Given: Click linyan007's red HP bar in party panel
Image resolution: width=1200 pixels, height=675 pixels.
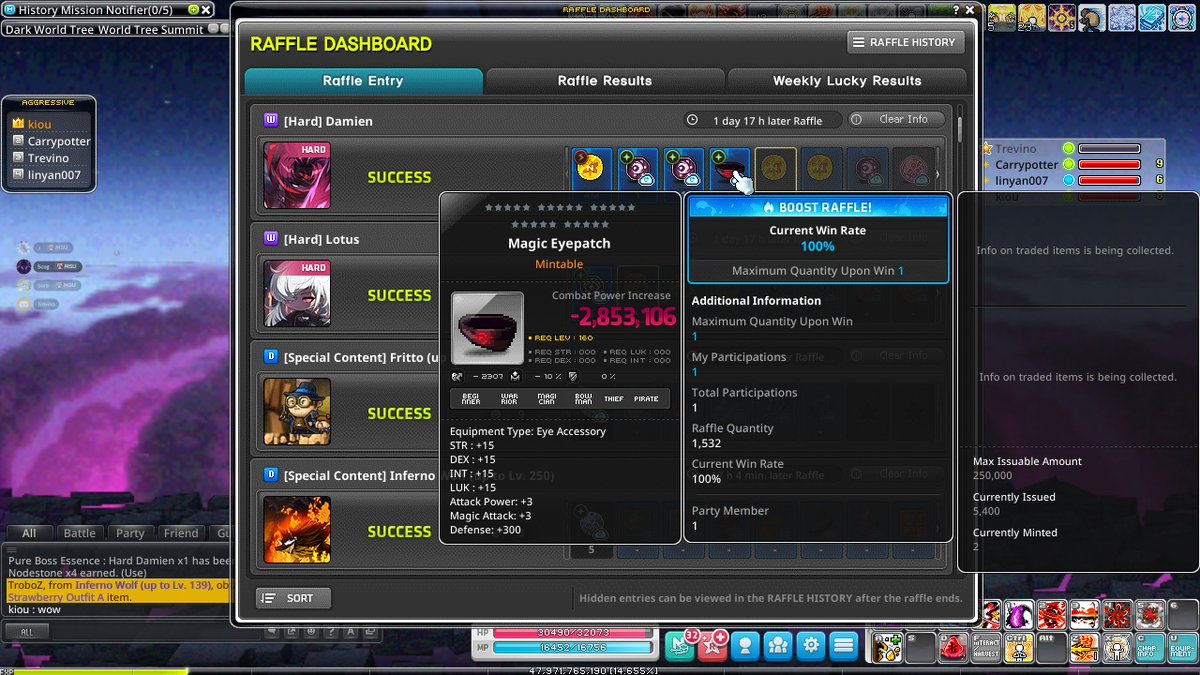Looking at the screenshot, I should point(1109,180).
